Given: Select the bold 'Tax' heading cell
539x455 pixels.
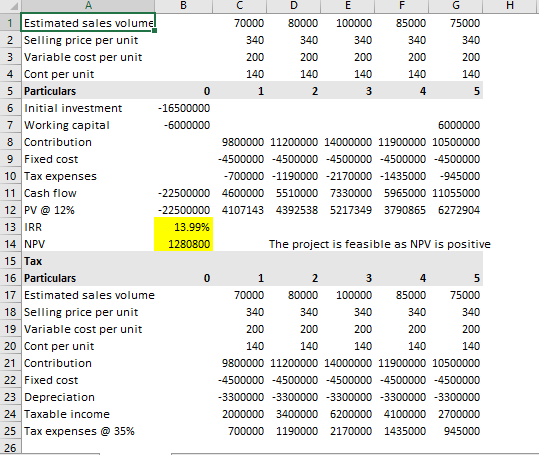Looking at the screenshot, I should pyautogui.click(x=88, y=261).
